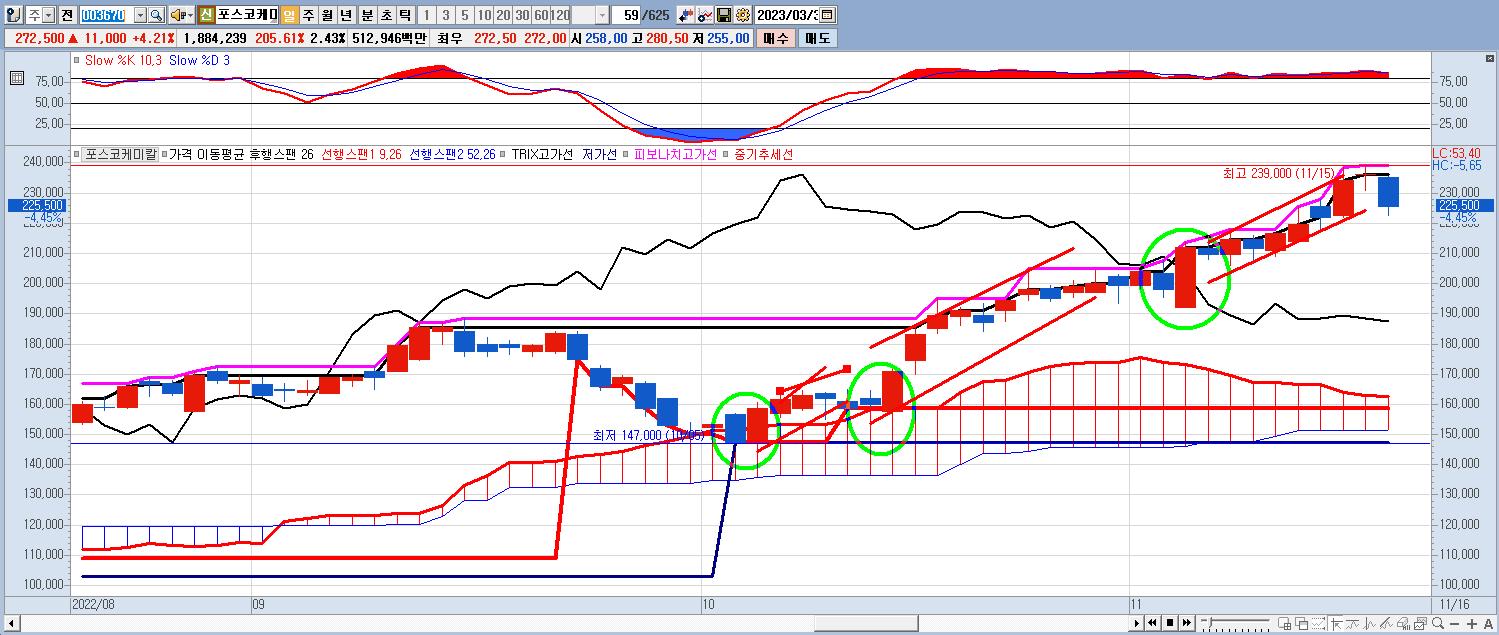
Task: Click the magnifier zoom icon at bottom
Action: 1437,623
